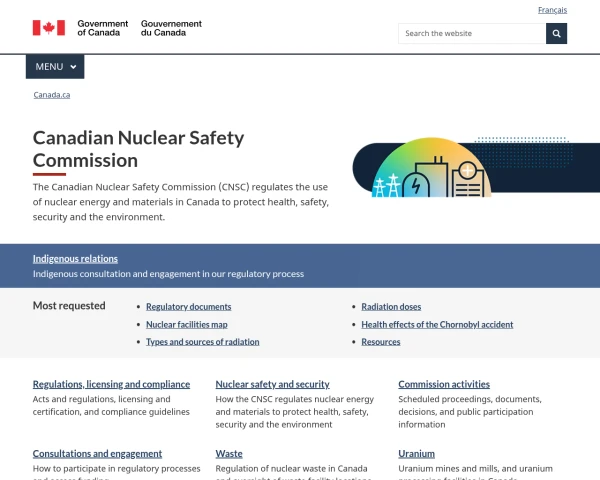Open Health effects of the Chornobyl accident
The width and height of the screenshot is (600, 480).
tap(437, 325)
